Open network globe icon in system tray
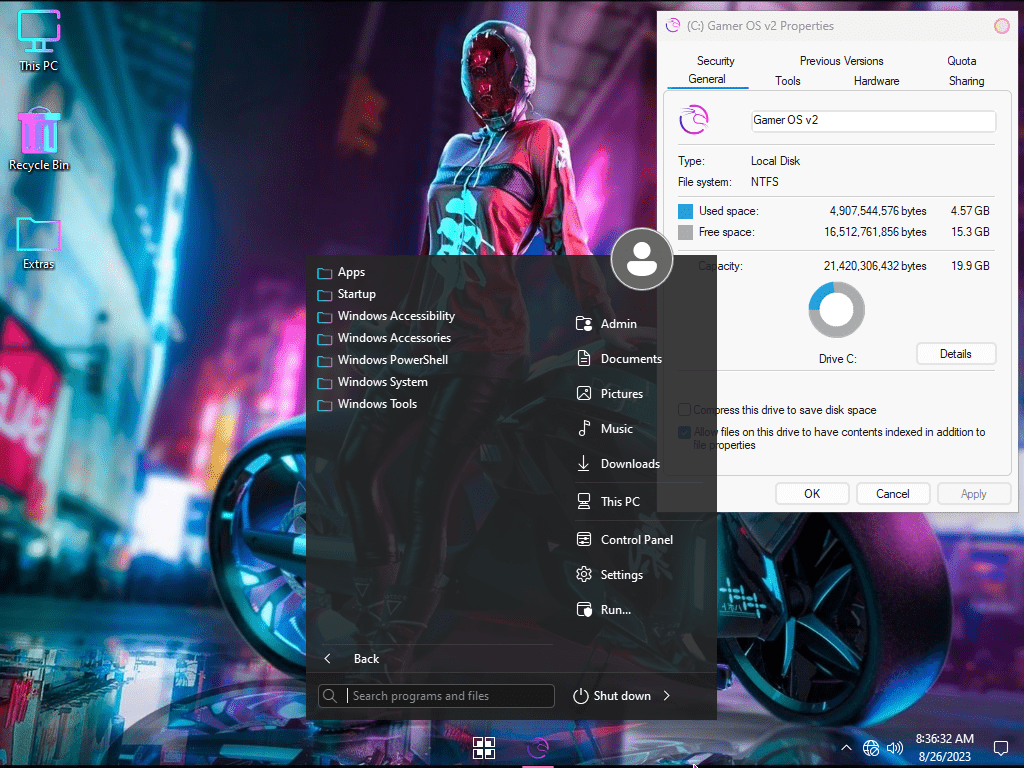The image size is (1024, 768). click(871, 748)
